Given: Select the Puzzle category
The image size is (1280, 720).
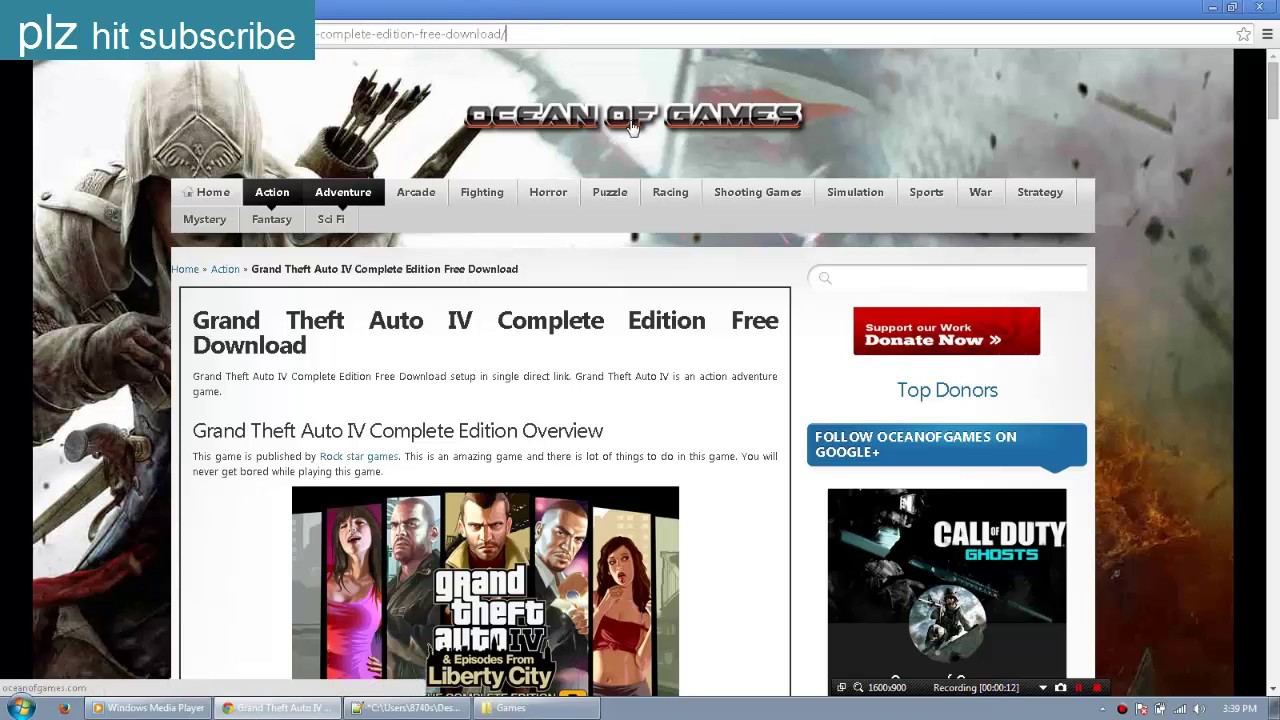Looking at the screenshot, I should point(610,192).
